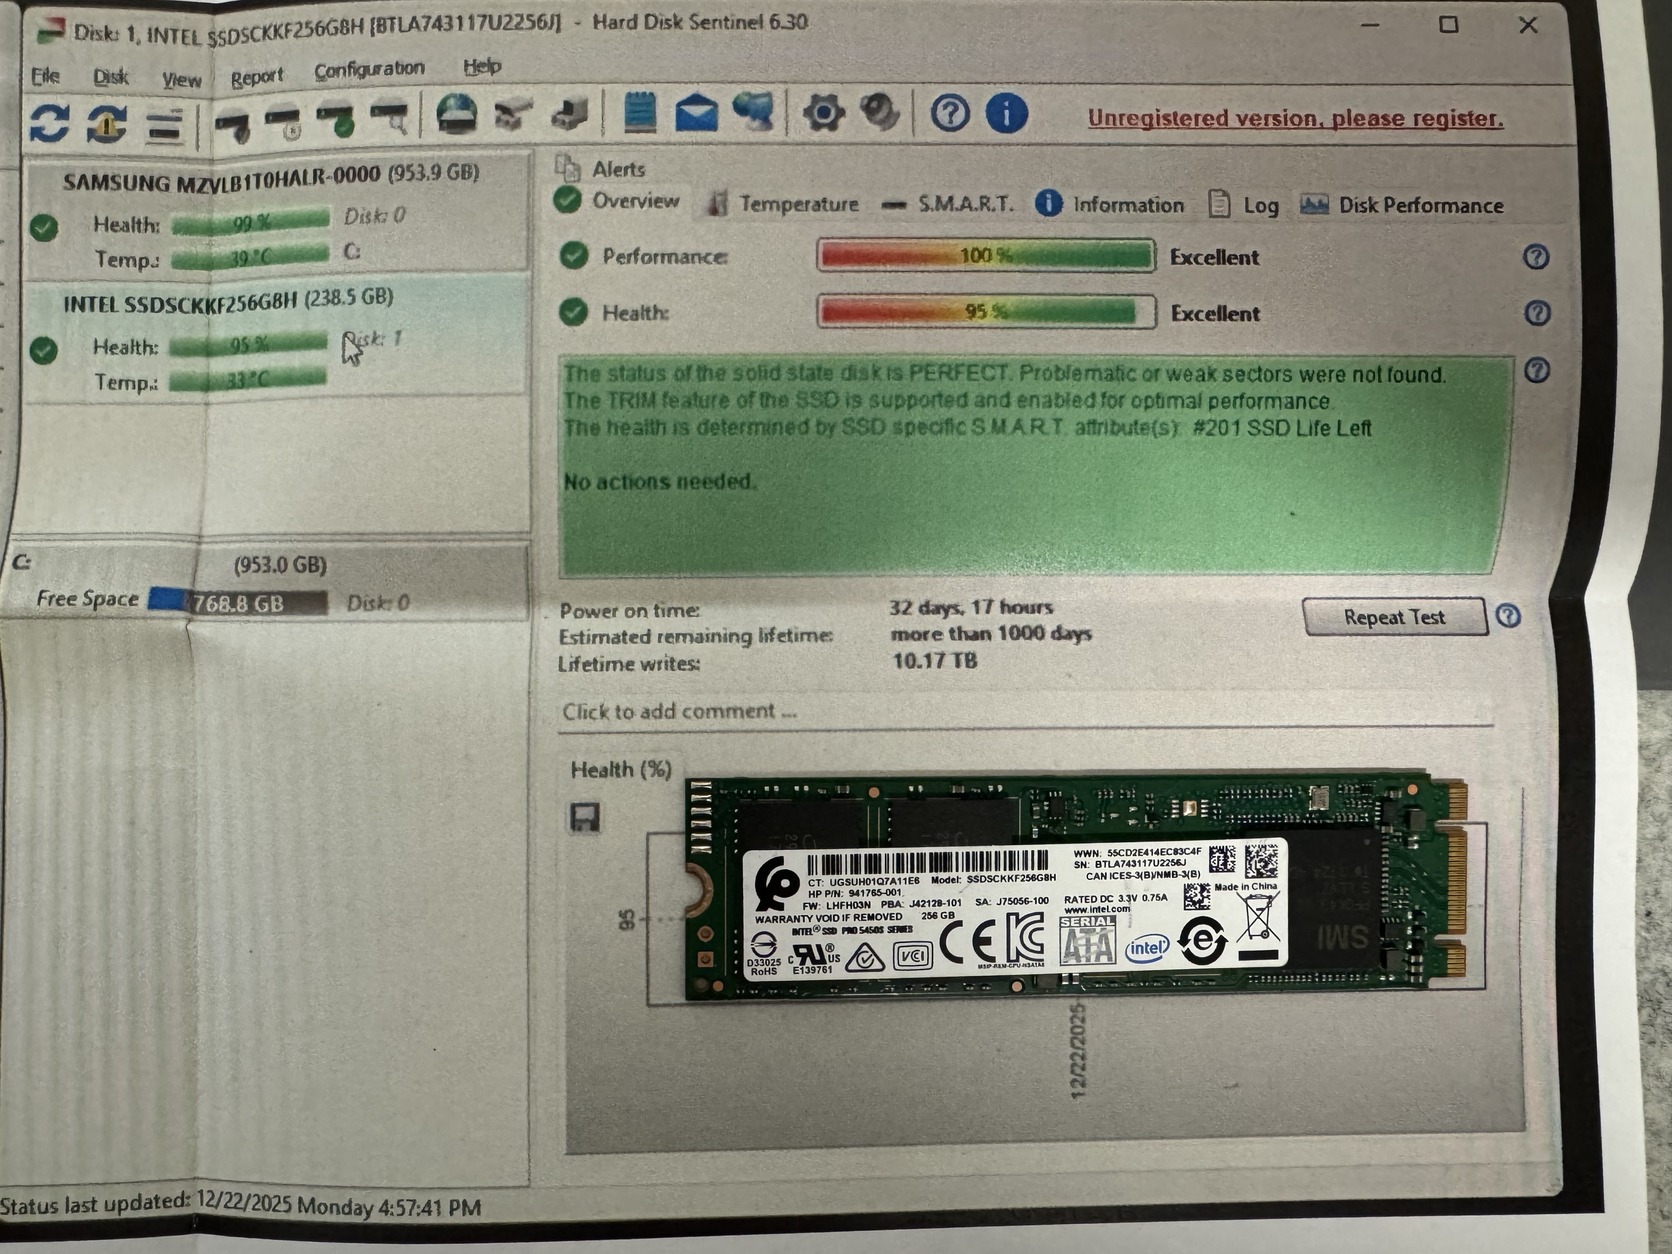Click the help icon beside Performance rating

(1536, 258)
